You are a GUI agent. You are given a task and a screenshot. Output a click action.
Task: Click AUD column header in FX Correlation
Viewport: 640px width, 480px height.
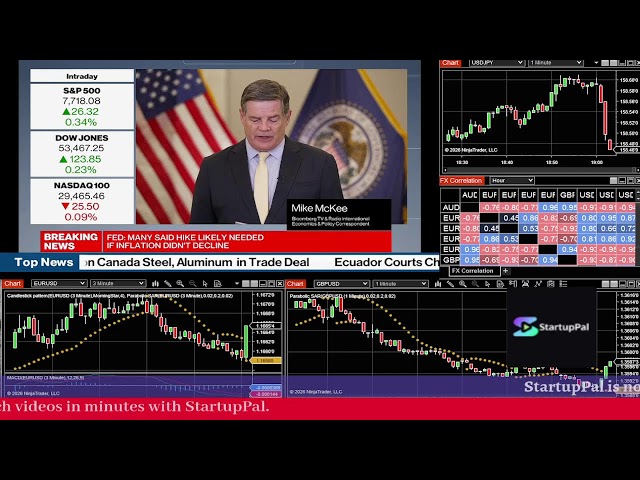tap(469, 195)
